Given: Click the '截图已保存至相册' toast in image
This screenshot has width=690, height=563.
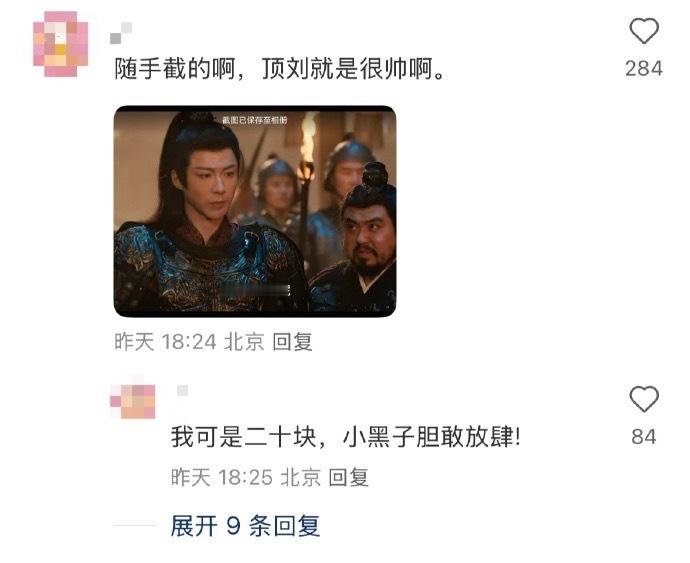Looking at the screenshot, I should 254,120.
